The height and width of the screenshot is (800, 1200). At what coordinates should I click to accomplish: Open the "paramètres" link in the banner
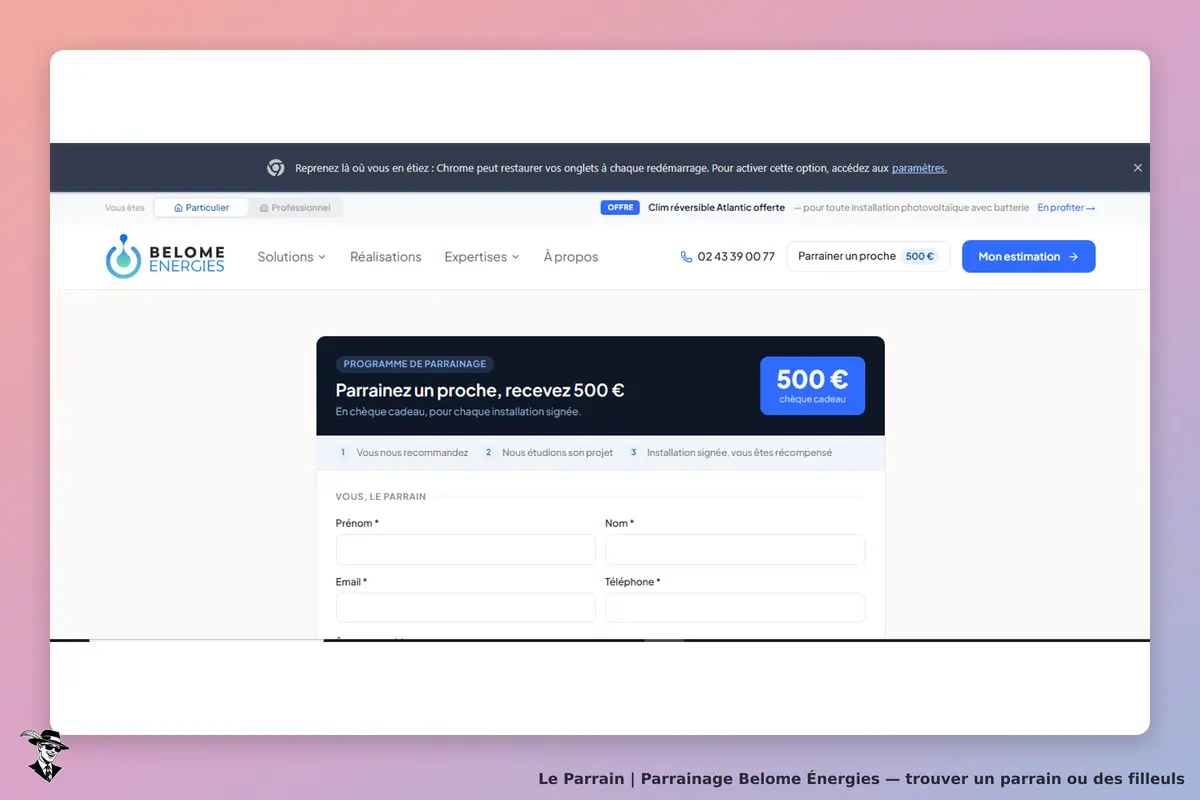click(919, 168)
